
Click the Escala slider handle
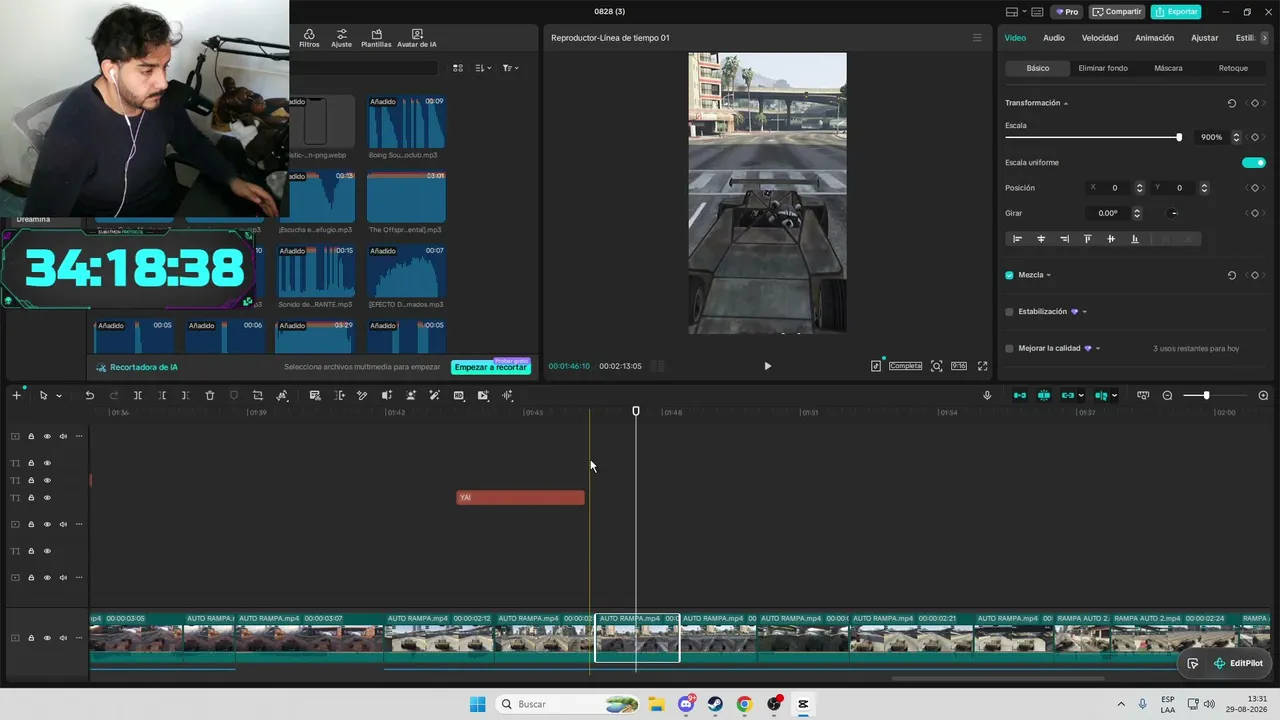[x=1179, y=137]
